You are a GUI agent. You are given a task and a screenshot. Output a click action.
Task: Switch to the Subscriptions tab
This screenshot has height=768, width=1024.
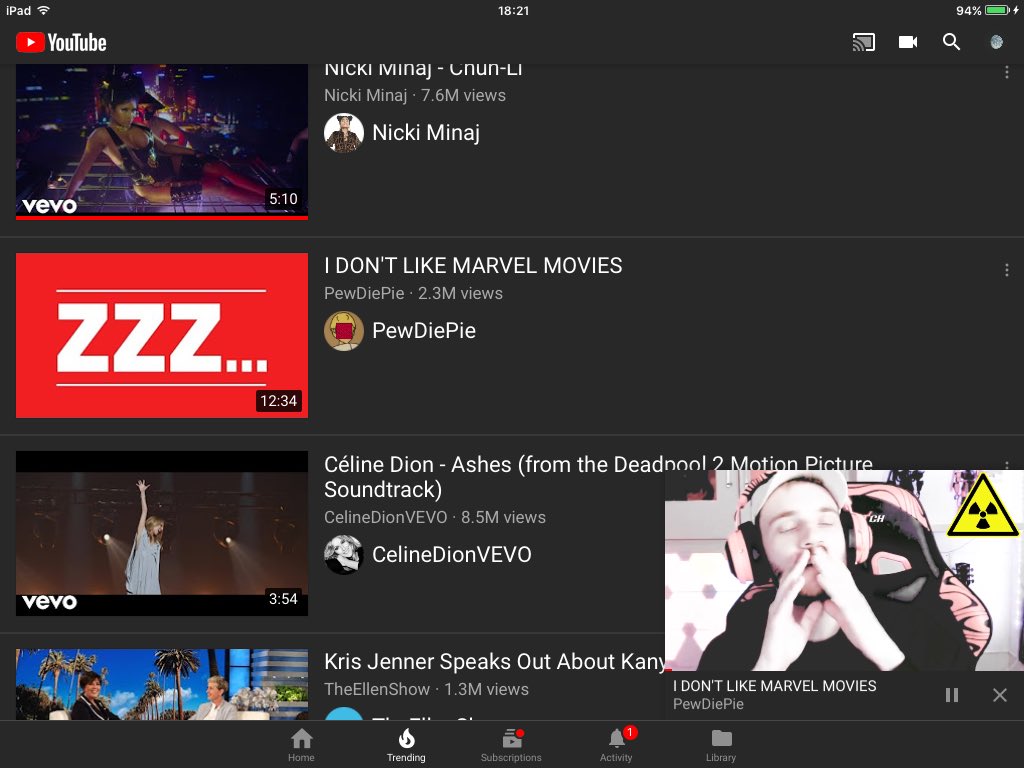pos(511,745)
